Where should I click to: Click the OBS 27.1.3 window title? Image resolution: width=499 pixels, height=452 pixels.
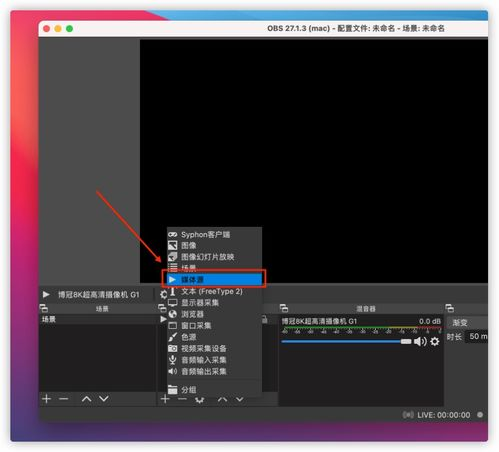point(356,28)
